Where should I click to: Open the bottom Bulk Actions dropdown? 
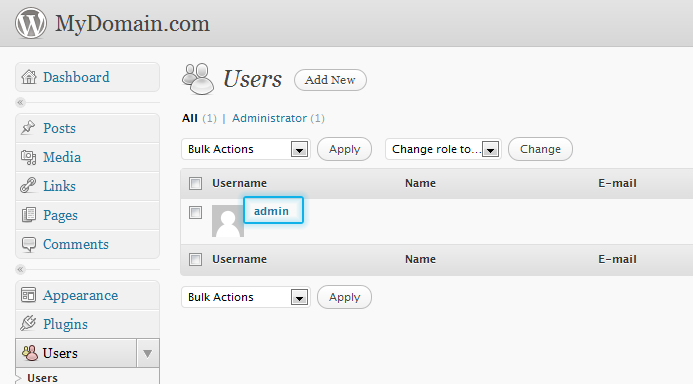click(x=245, y=297)
